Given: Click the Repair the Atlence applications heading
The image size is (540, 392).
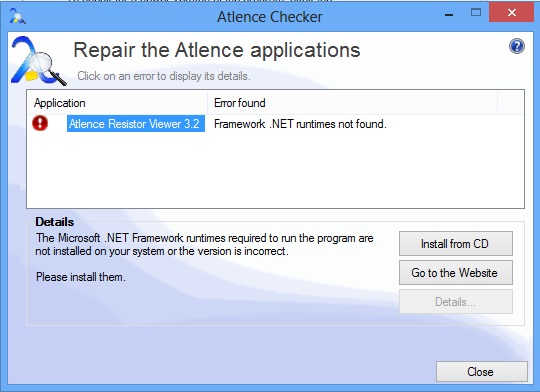Looking at the screenshot, I should point(217,50).
